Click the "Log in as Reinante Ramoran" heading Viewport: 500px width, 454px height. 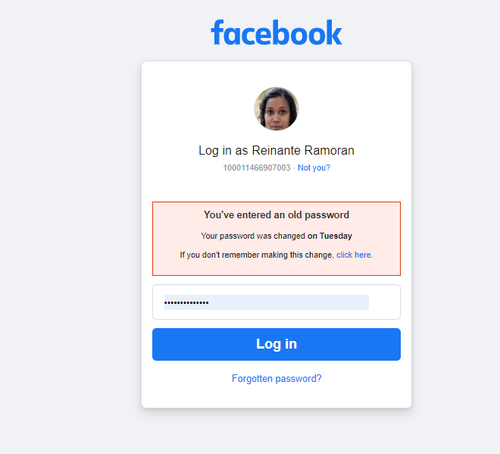point(276,151)
